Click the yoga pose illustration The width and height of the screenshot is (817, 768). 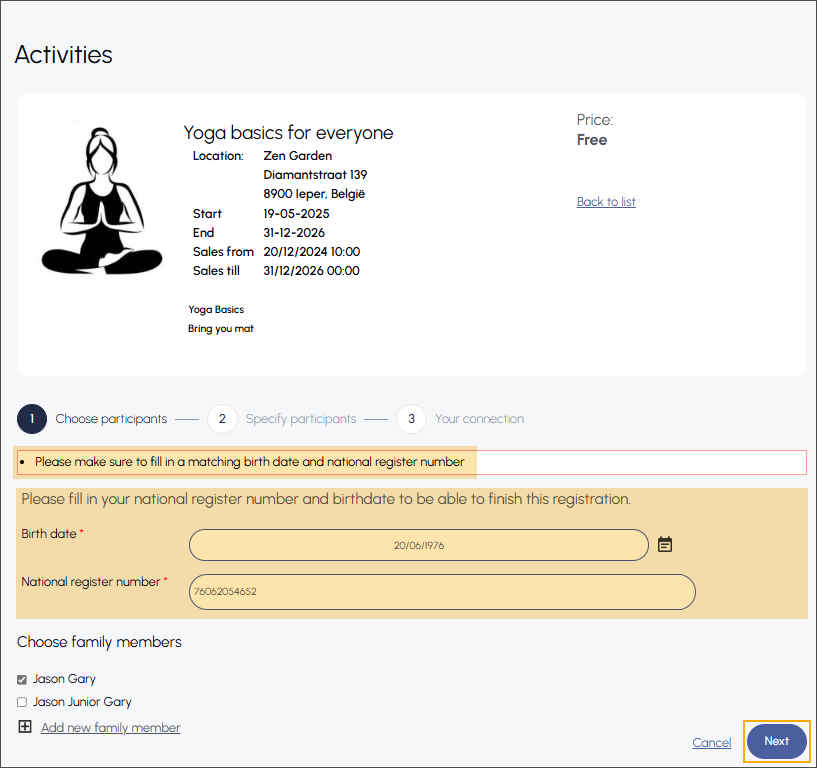(101, 201)
